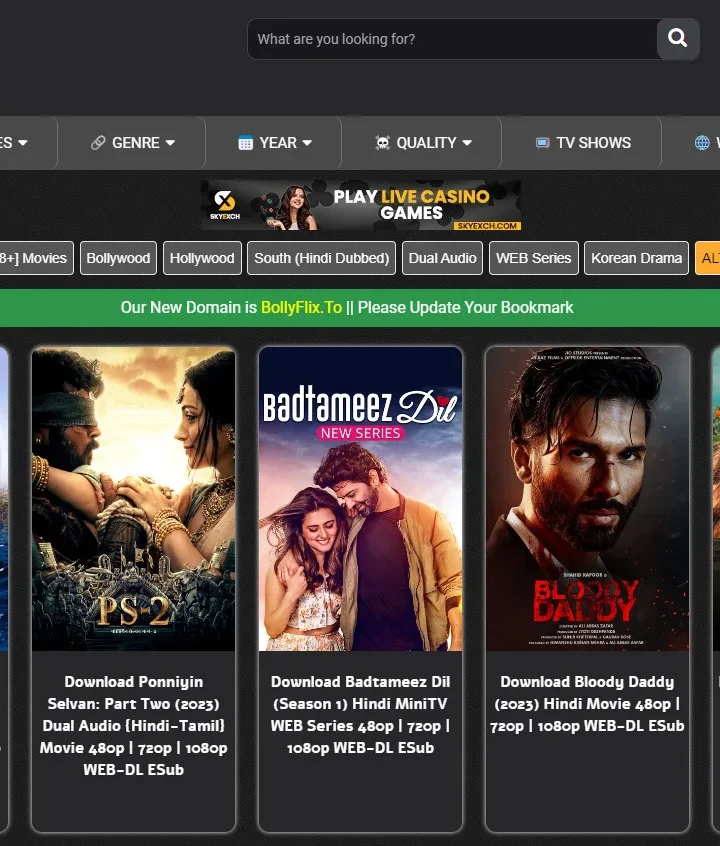The height and width of the screenshot is (846, 720).
Task: Select the Bollywood category tag
Action: [x=118, y=258]
